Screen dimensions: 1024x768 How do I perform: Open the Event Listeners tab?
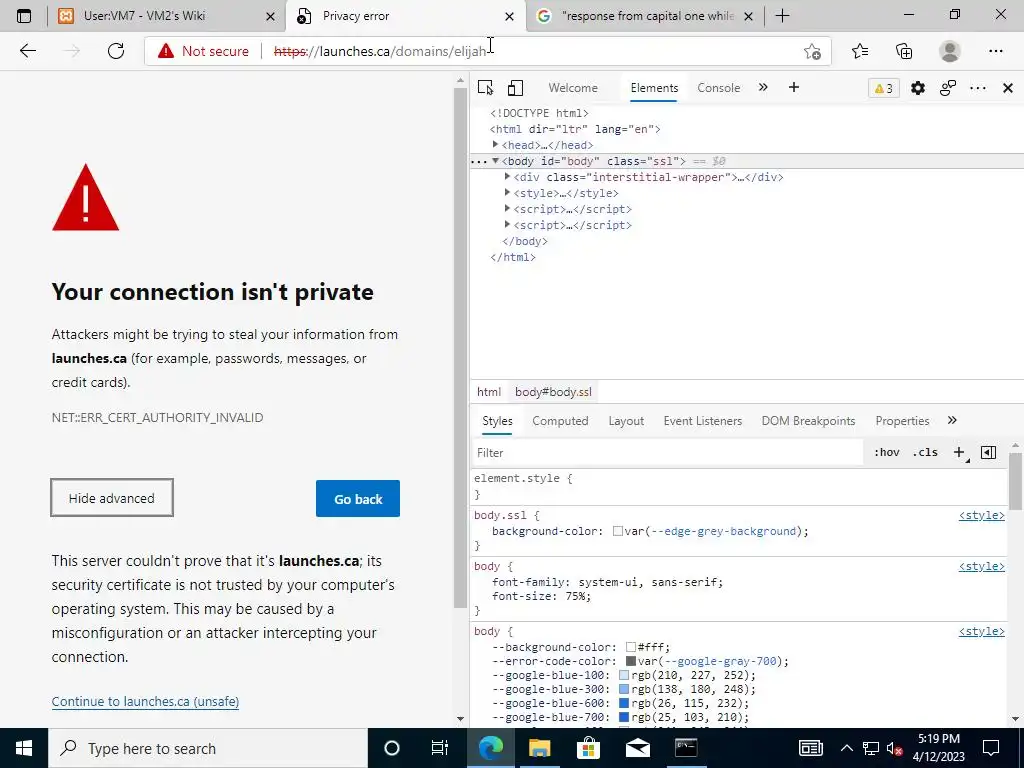coord(703,421)
